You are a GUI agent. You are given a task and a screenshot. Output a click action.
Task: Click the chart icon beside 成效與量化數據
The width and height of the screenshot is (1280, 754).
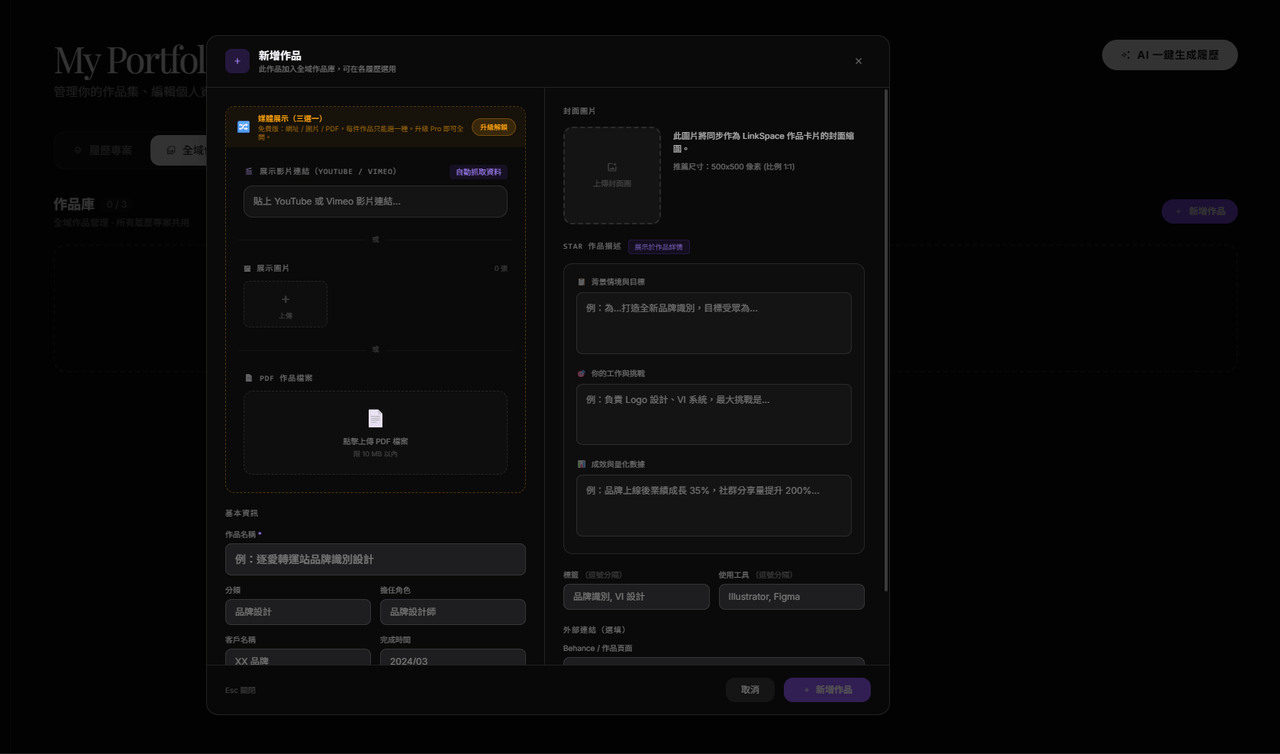click(582, 464)
